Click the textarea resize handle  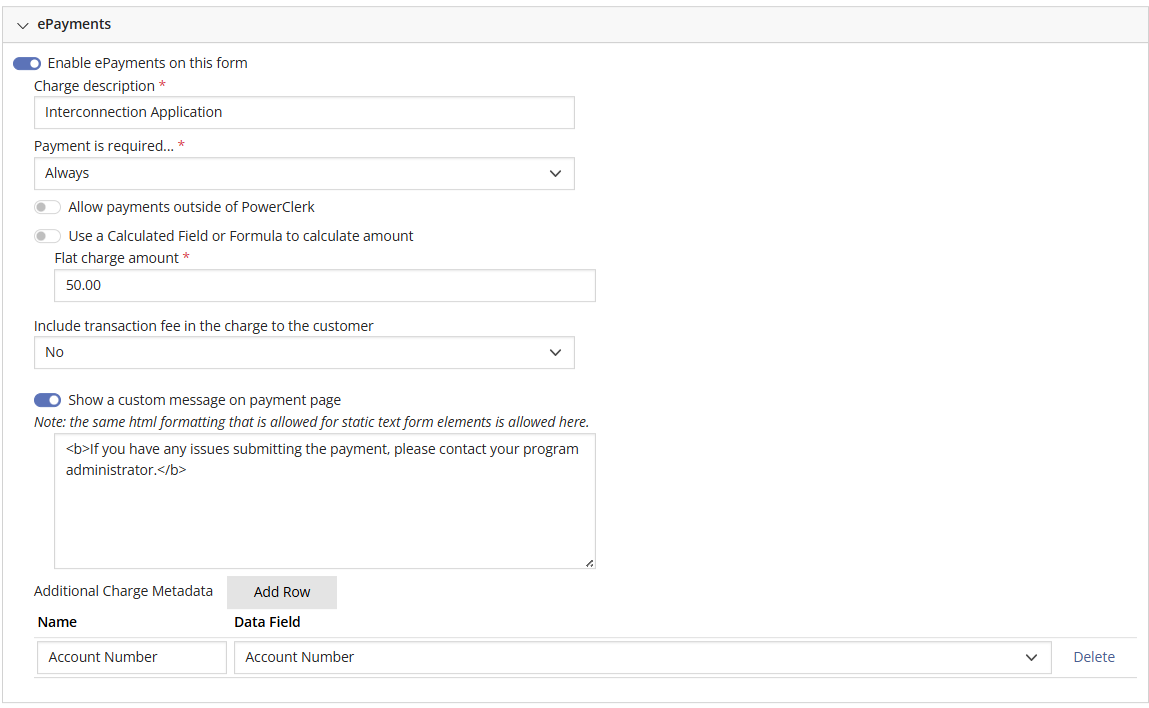pos(589,564)
